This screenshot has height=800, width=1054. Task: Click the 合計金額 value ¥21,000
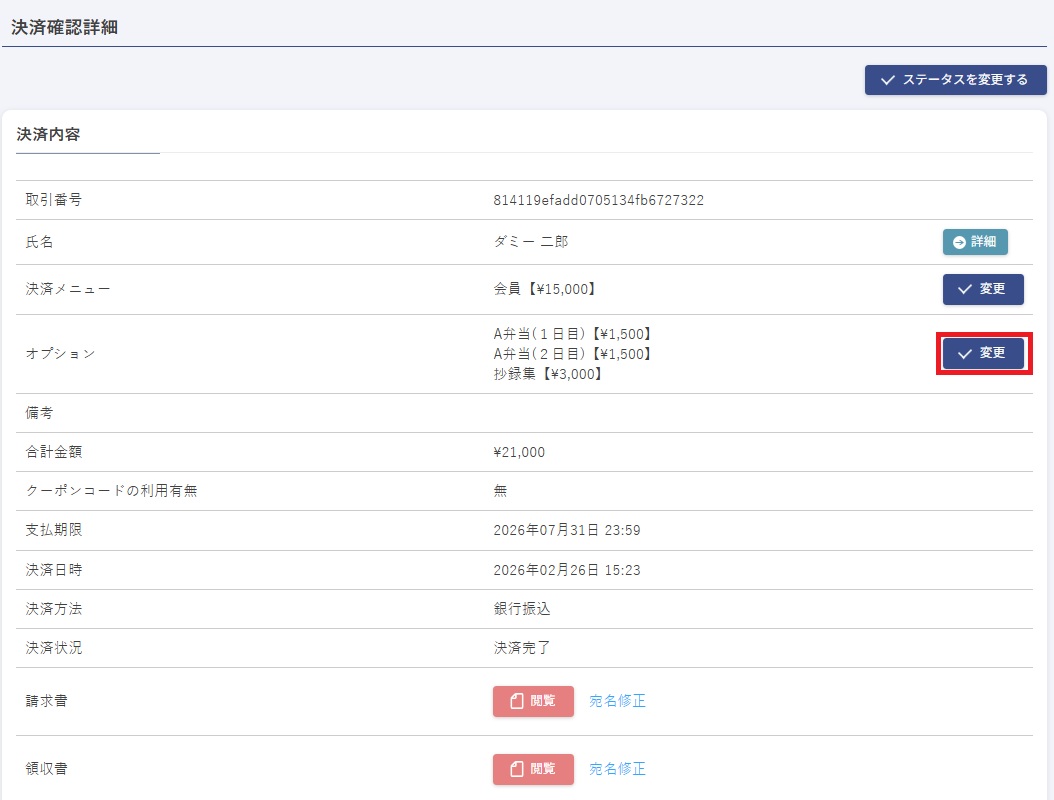coord(519,452)
